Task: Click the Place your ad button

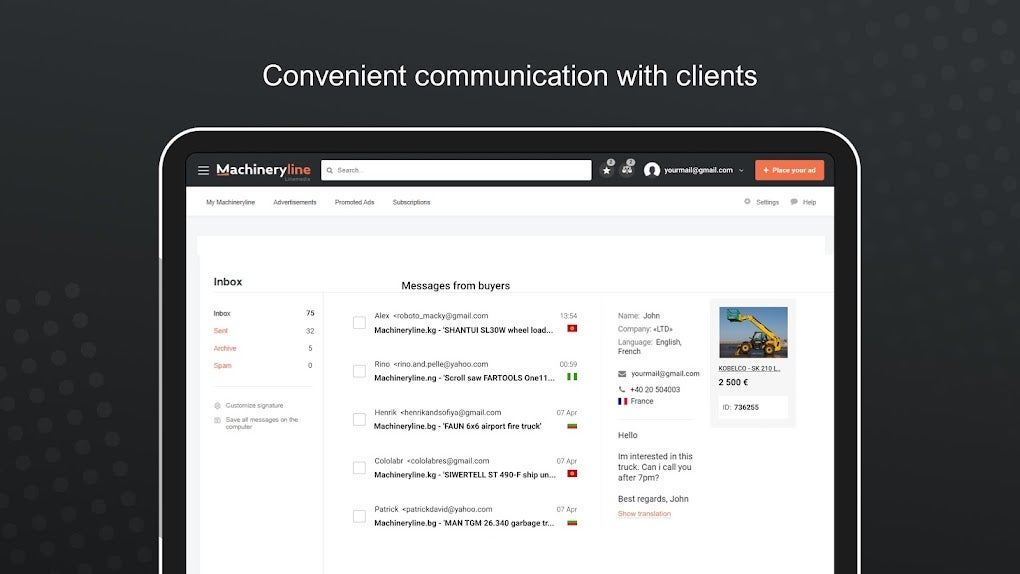Action: [789, 170]
